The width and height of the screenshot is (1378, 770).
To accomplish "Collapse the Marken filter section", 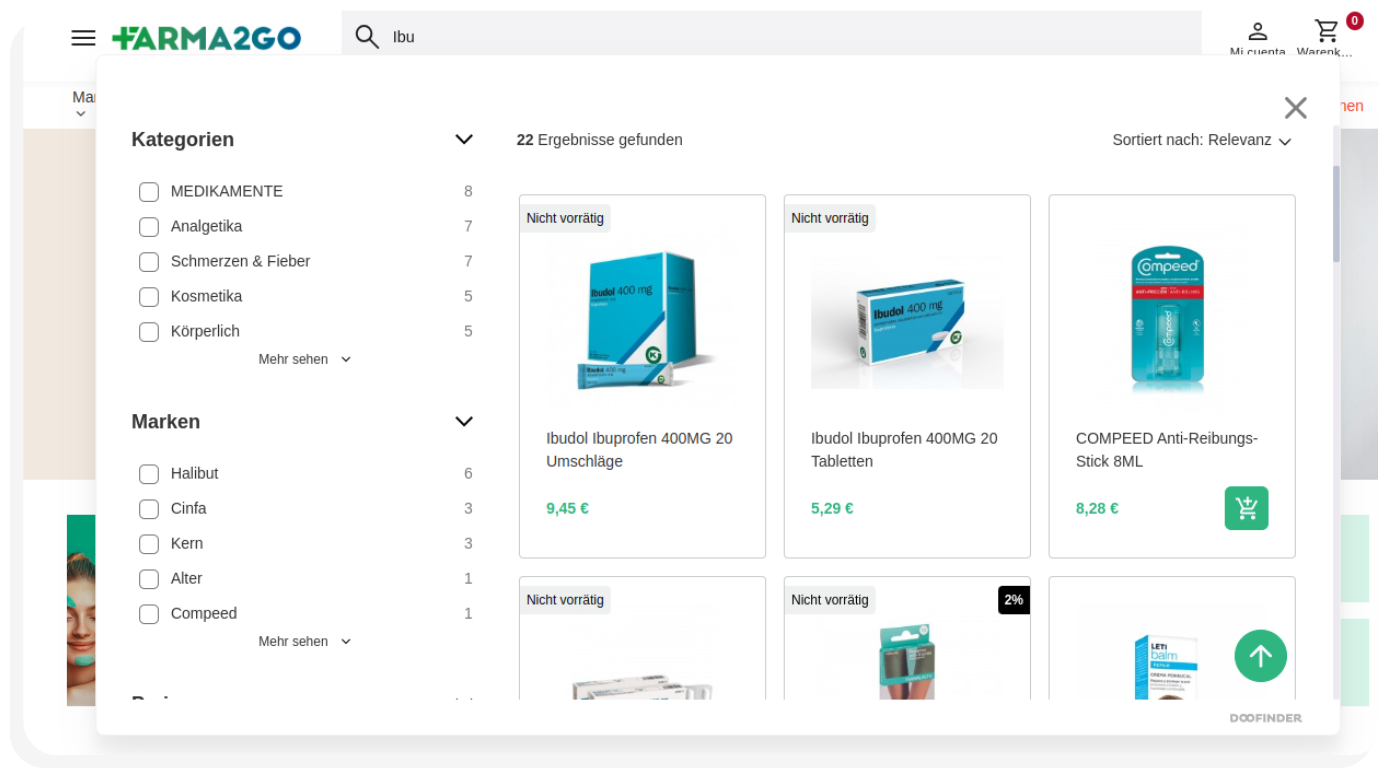I will 463,422.
